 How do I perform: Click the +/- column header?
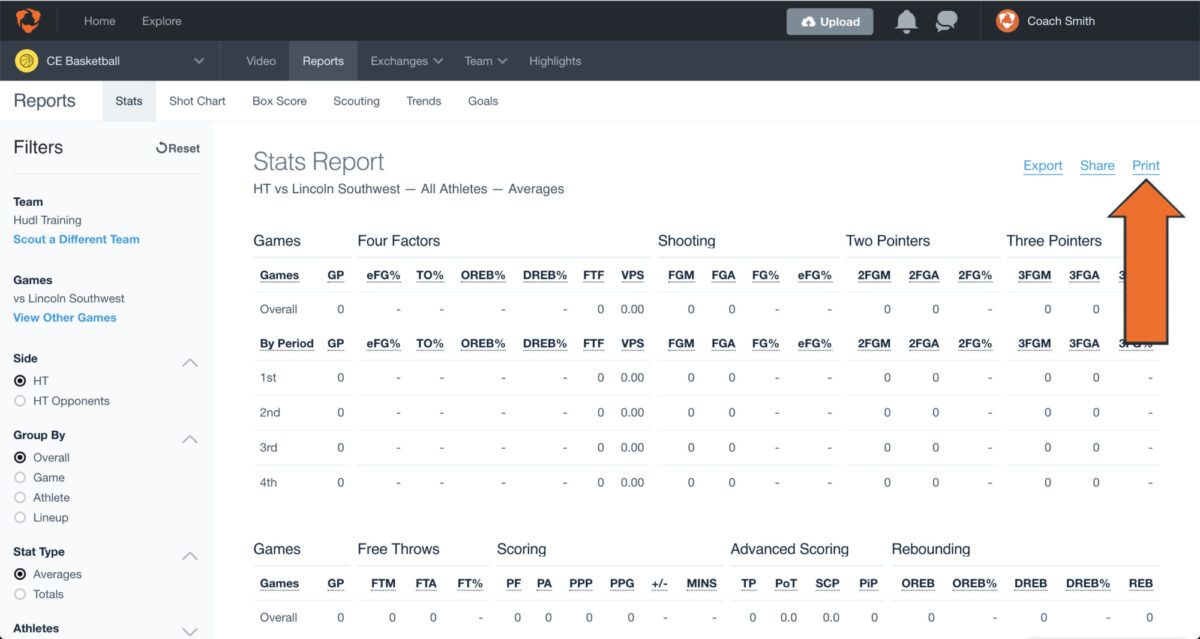659,584
